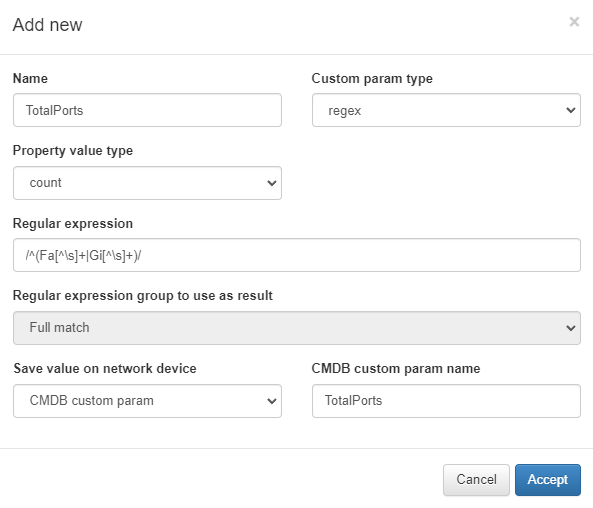Open the Full match group dropdown
593x508 pixels.
tap(297, 328)
